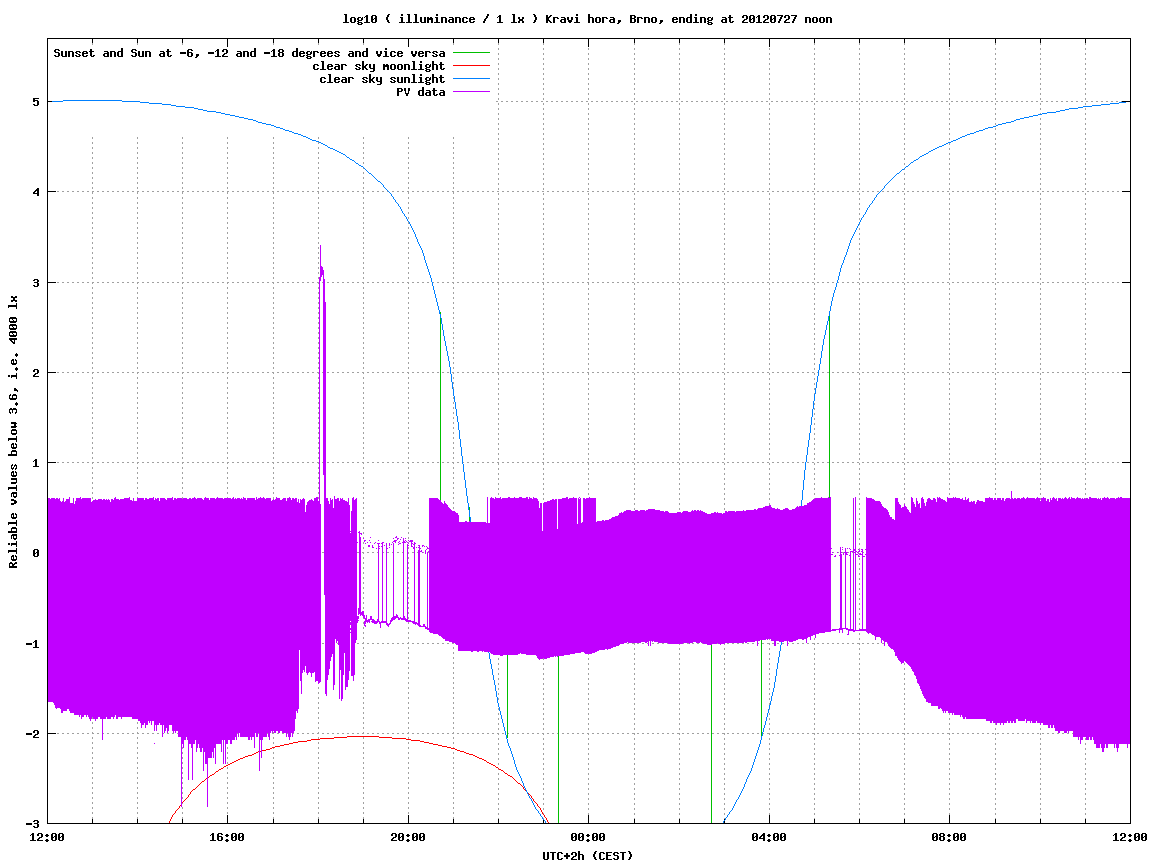The image size is (1151, 863).
Task: Click the leftmost 12:00 x-axis tick label
Action: click(x=48, y=837)
